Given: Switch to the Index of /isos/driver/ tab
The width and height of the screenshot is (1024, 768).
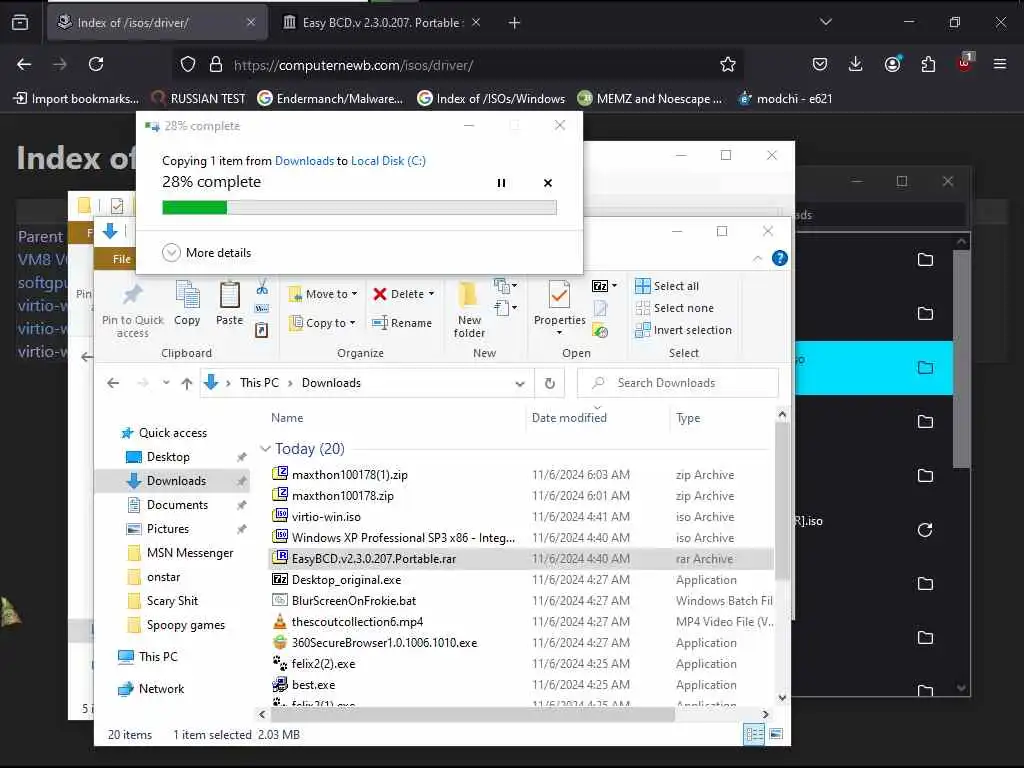Looking at the screenshot, I should [x=157, y=23].
